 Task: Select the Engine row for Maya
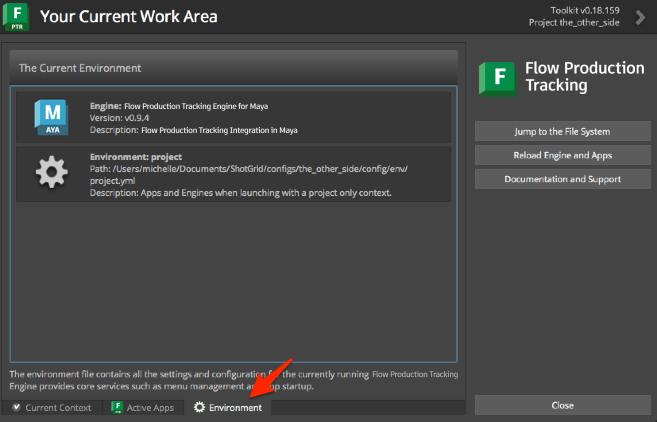coord(233,117)
